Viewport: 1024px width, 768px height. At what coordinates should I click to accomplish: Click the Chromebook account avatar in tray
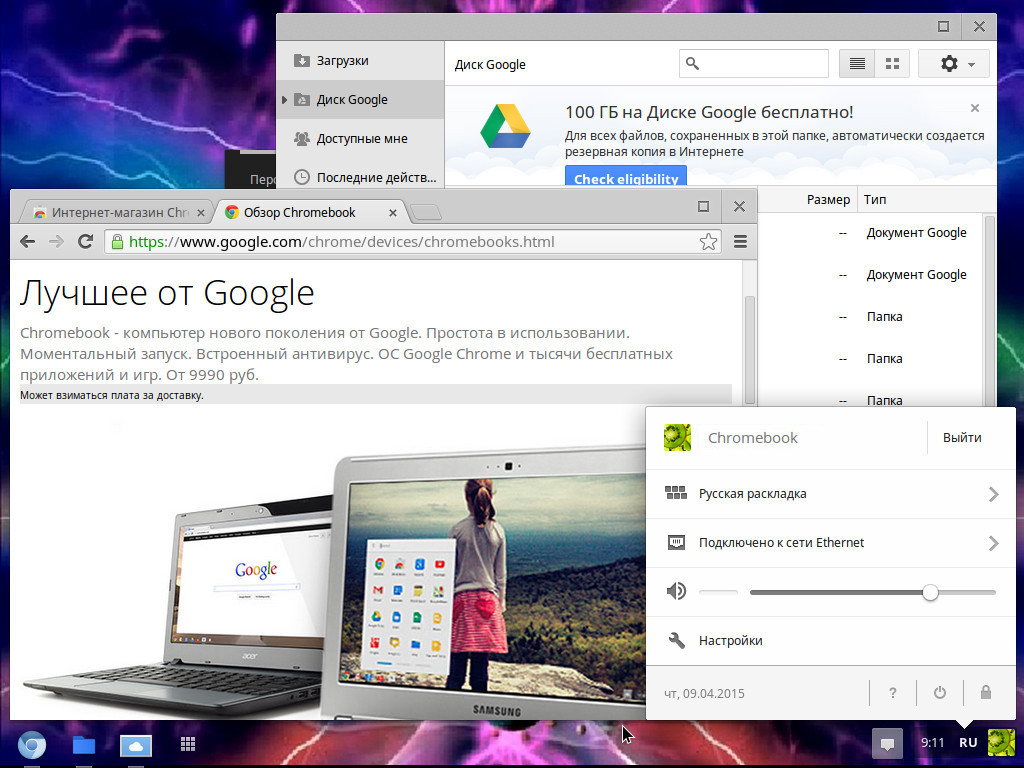tap(677, 438)
